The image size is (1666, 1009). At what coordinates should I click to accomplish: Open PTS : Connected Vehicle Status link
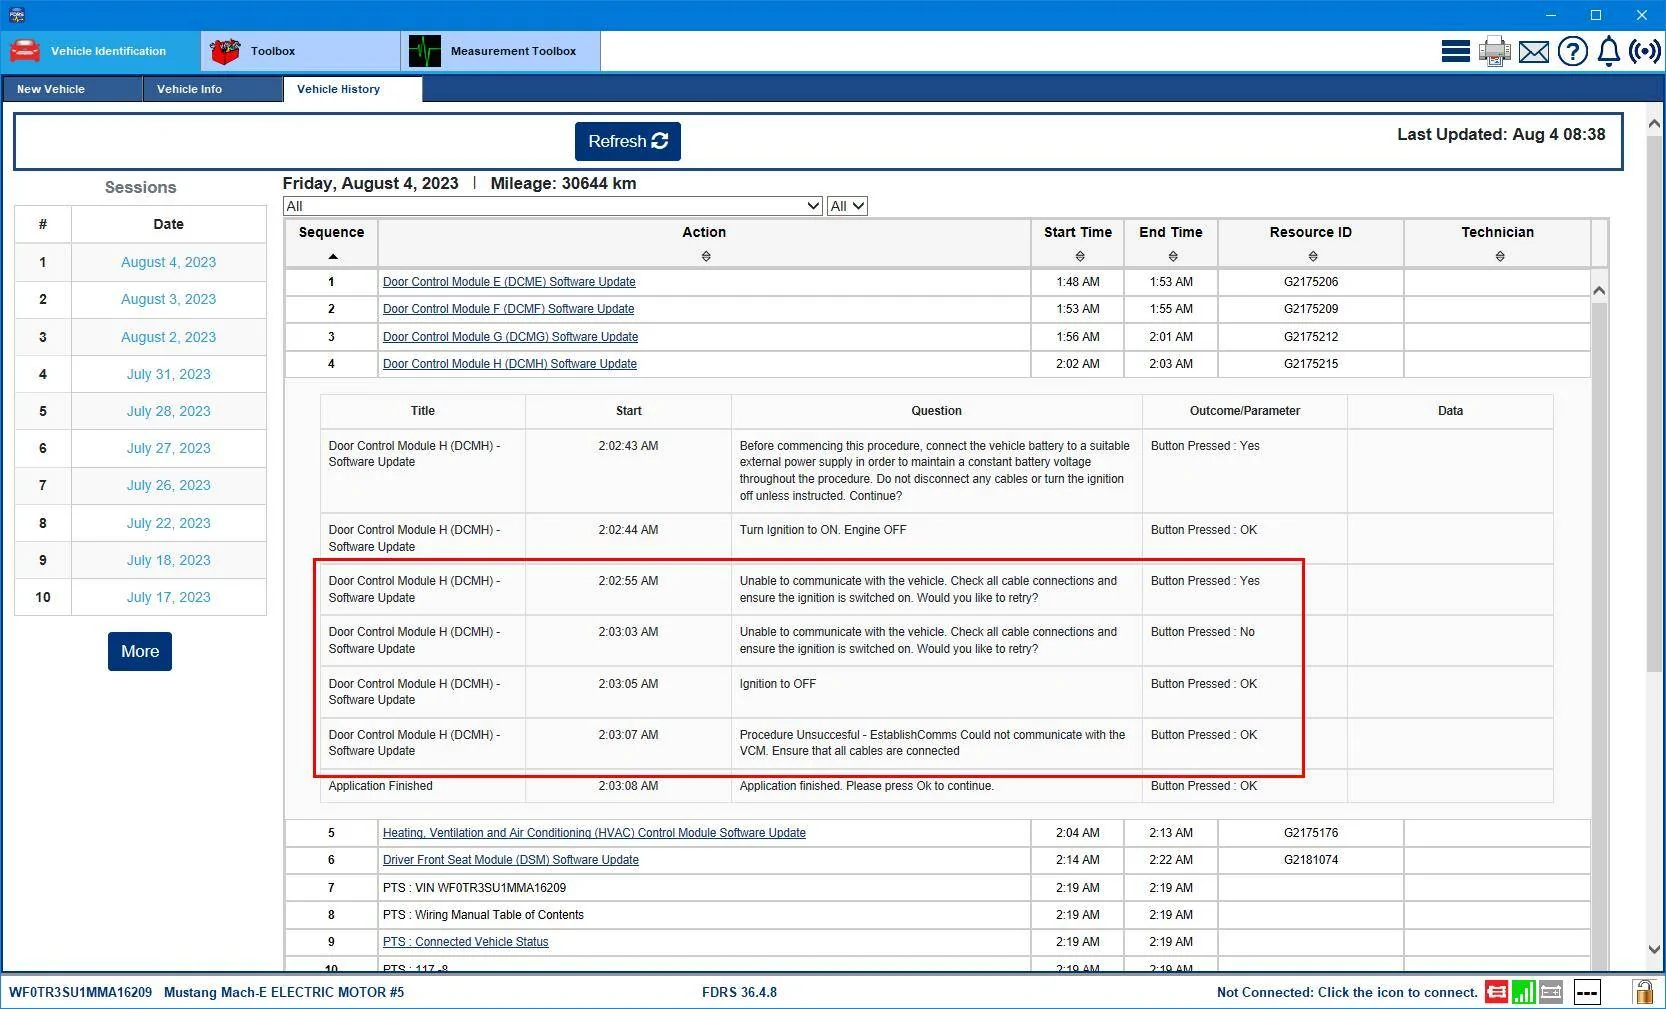pyautogui.click(x=465, y=942)
